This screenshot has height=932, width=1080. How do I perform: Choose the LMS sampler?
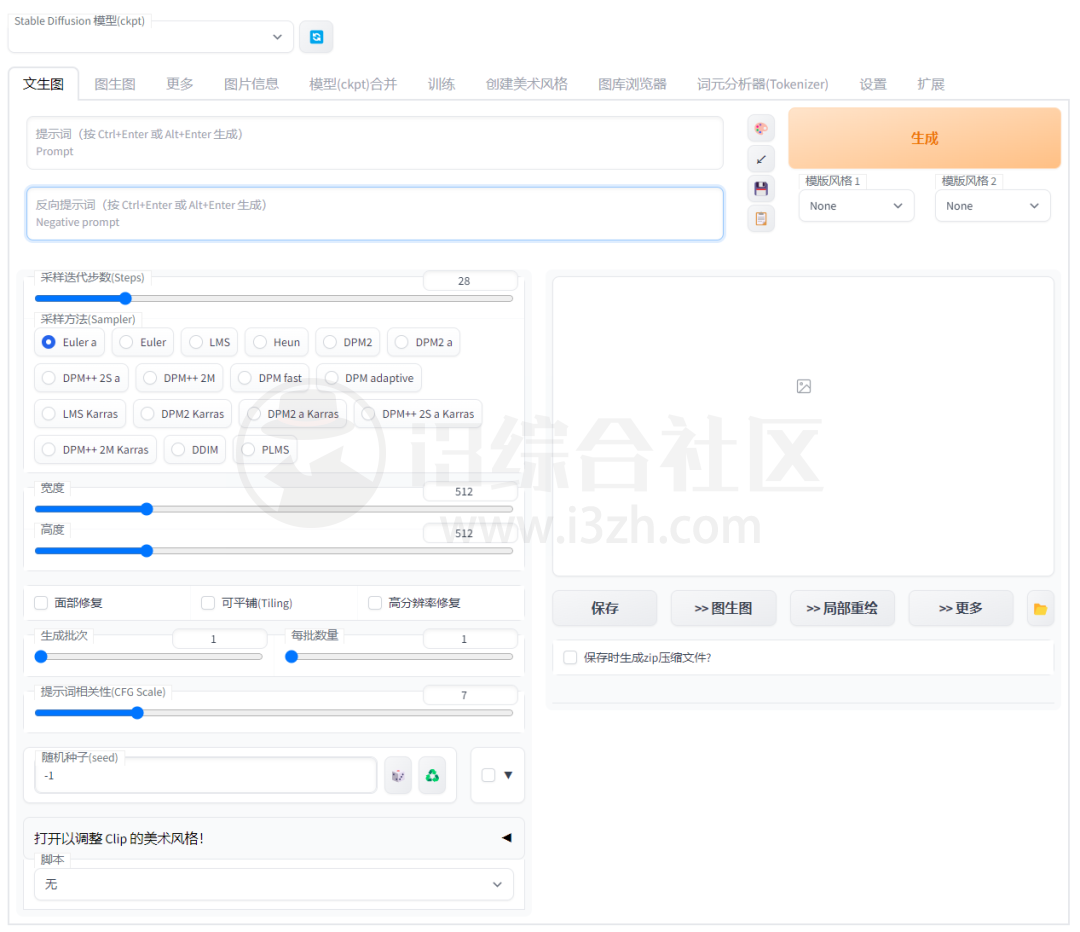click(x=209, y=342)
